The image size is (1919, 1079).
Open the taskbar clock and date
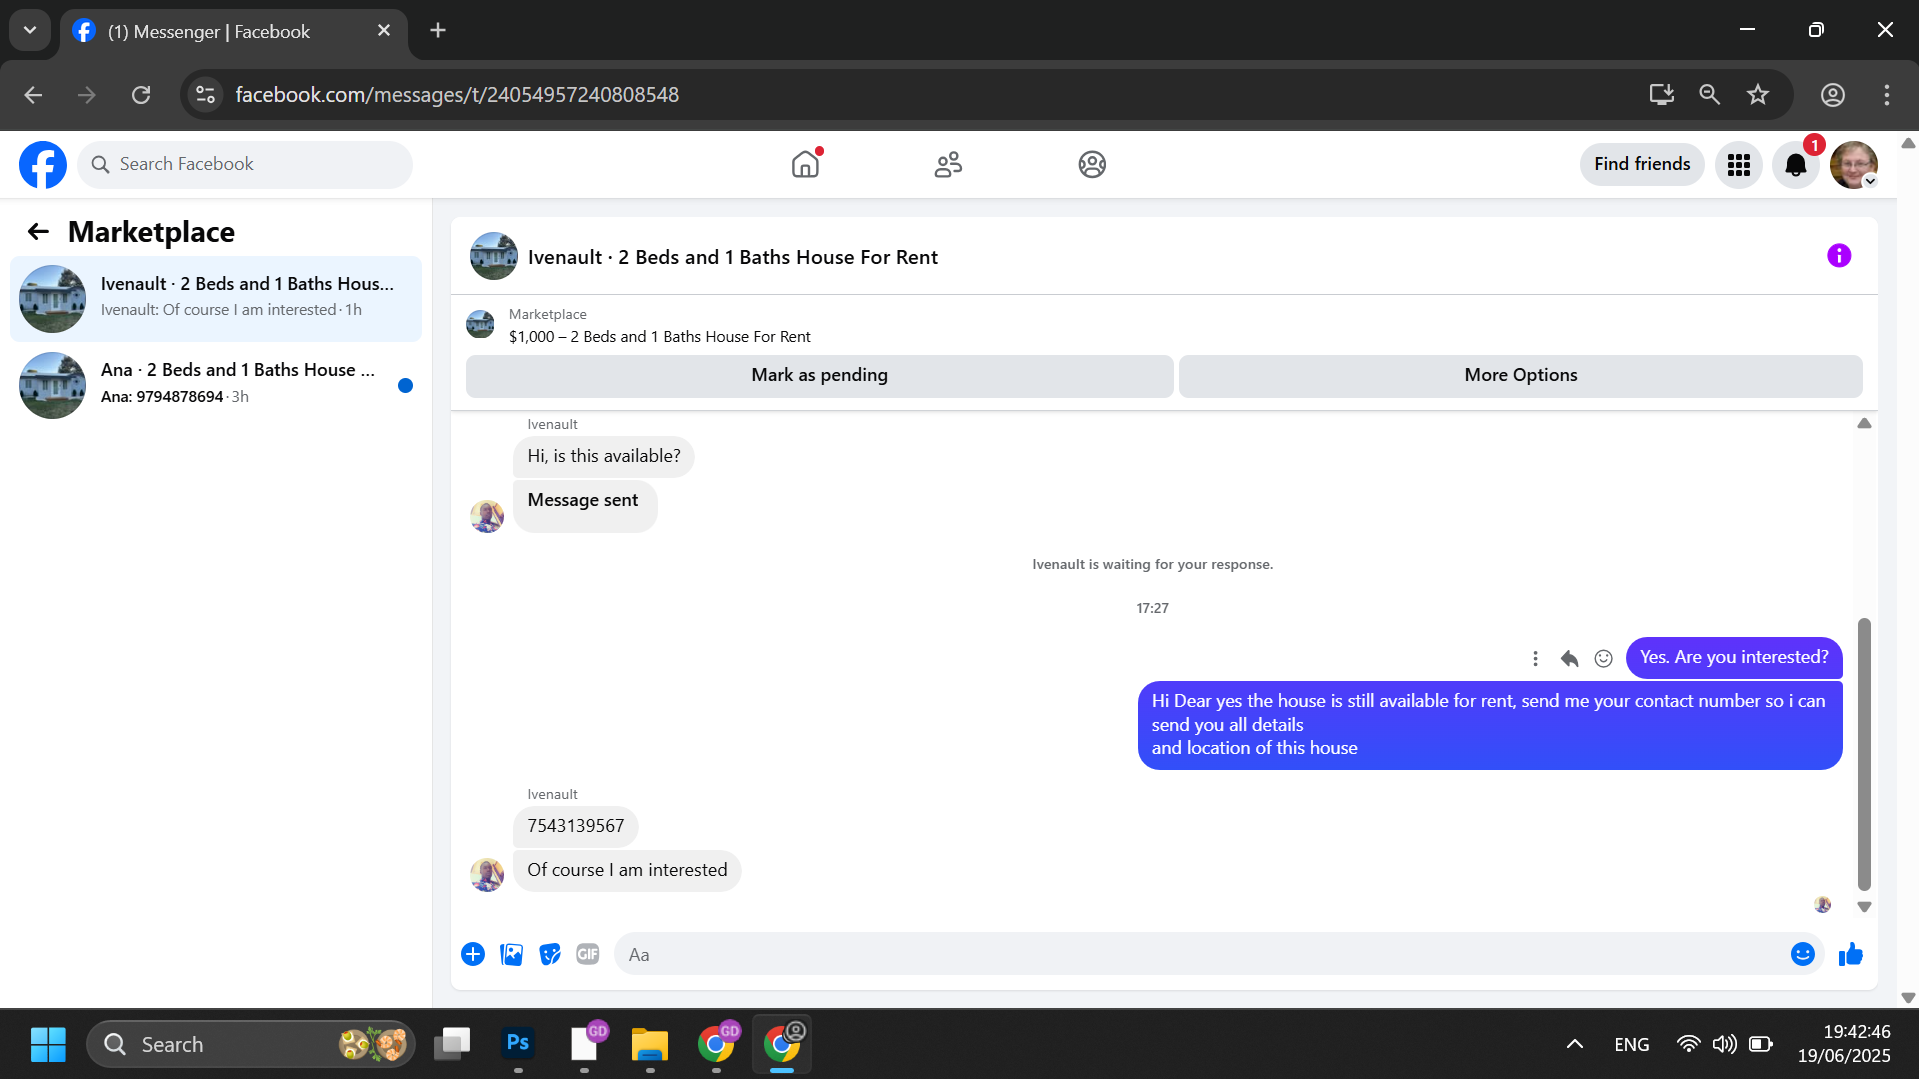[x=1844, y=1044]
